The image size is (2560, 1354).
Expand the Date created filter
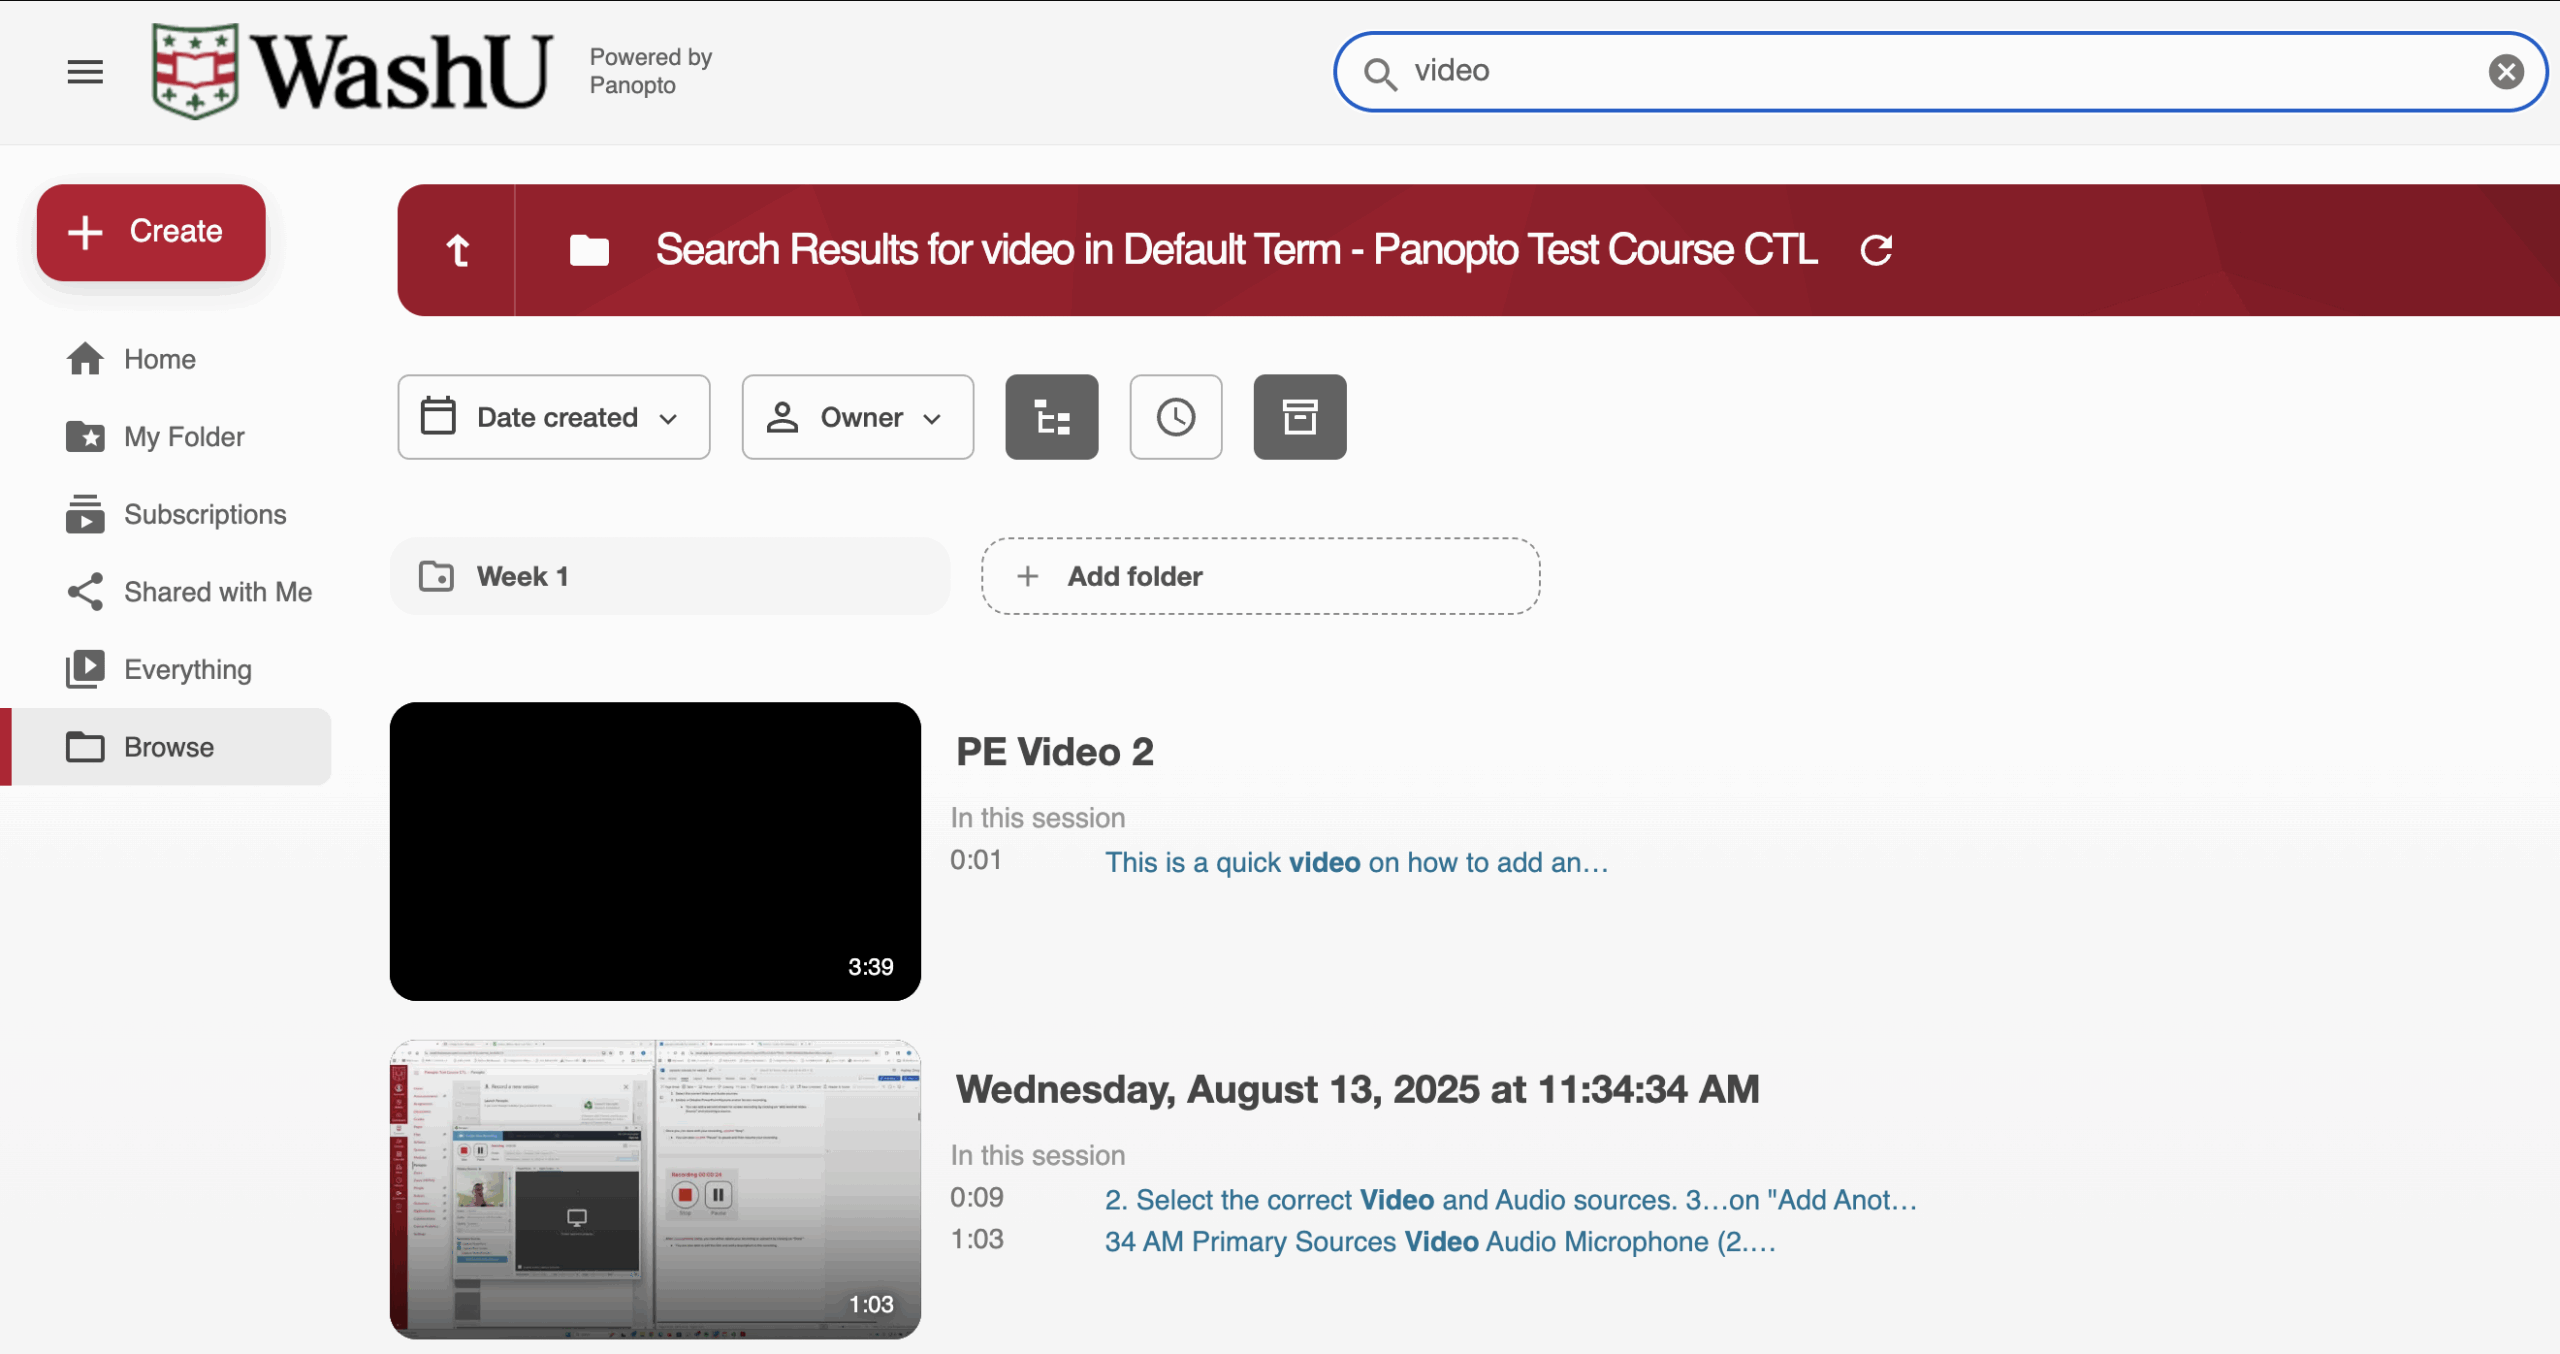pyautogui.click(x=553, y=417)
